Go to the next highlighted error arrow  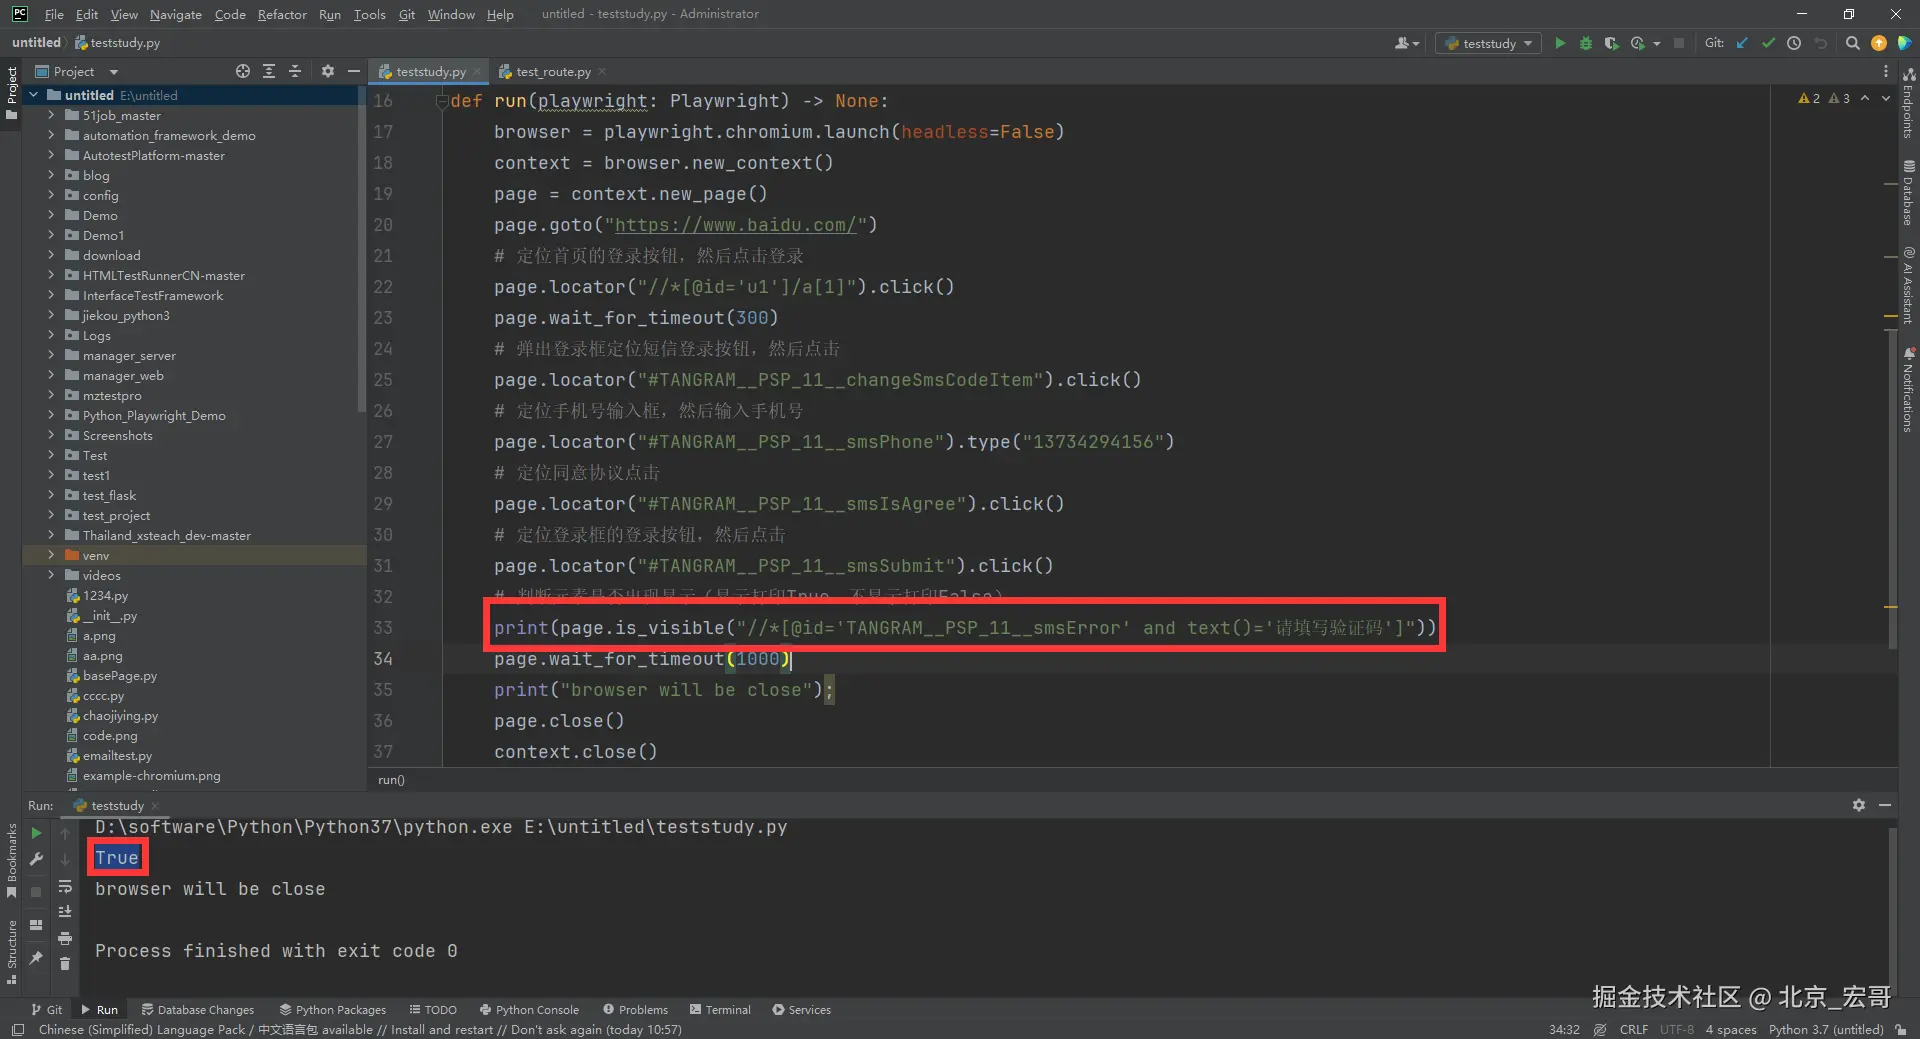point(1886,98)
